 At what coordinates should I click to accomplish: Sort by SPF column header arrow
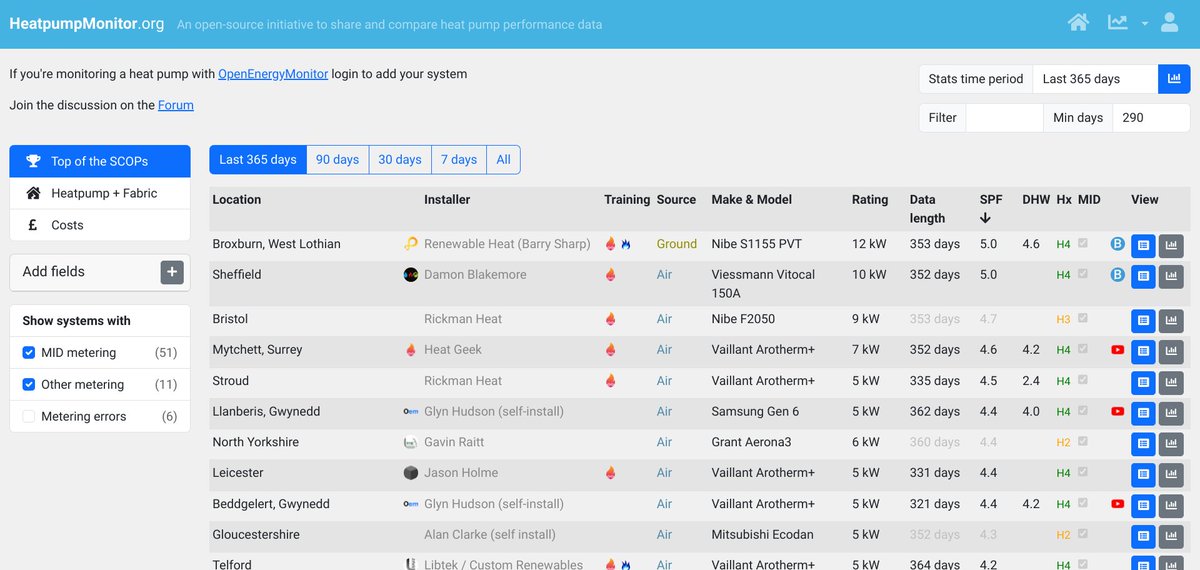pyautogui.click(x=985, y=218)
